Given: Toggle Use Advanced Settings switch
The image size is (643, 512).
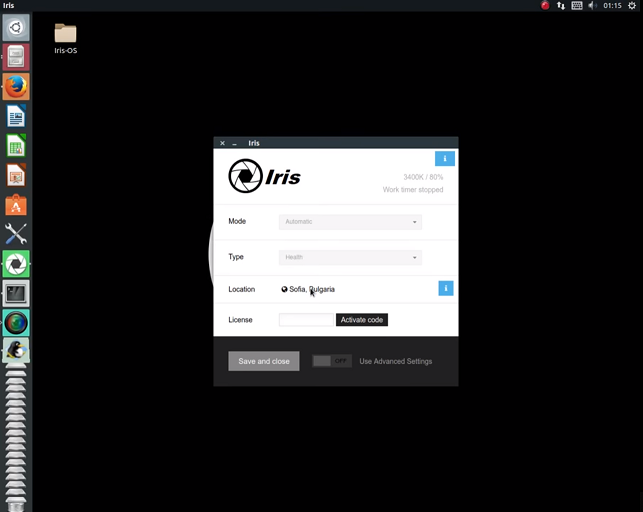Looking at the screenshot, I should coord(332,361).
